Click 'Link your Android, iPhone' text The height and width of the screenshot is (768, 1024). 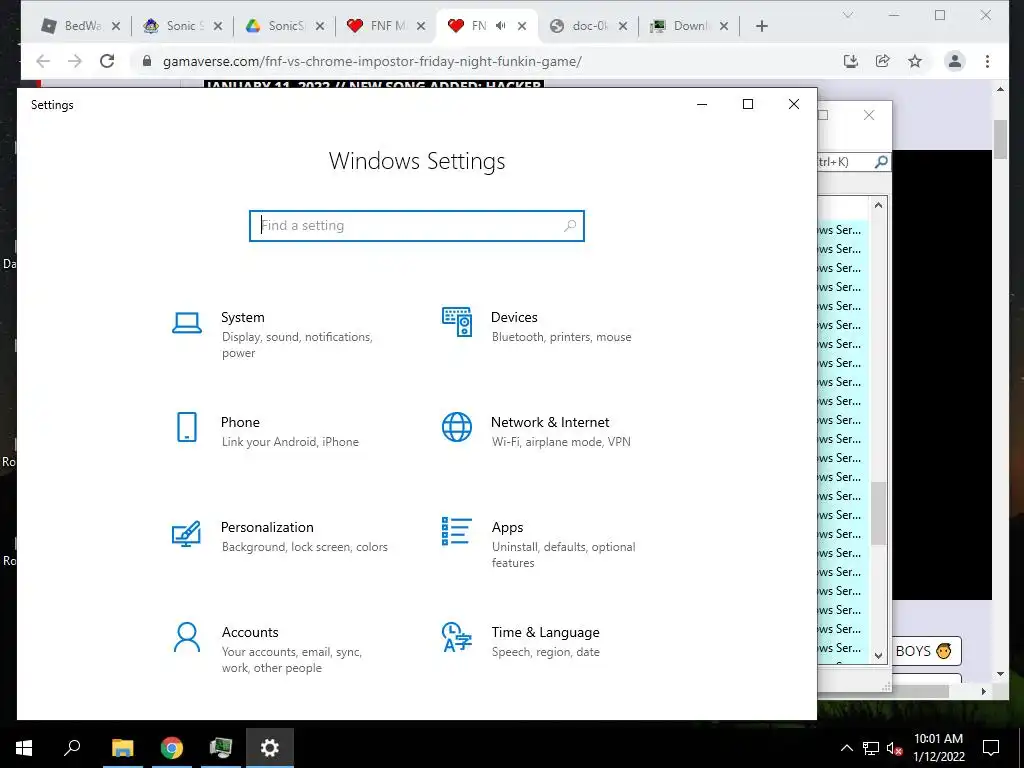290,442
